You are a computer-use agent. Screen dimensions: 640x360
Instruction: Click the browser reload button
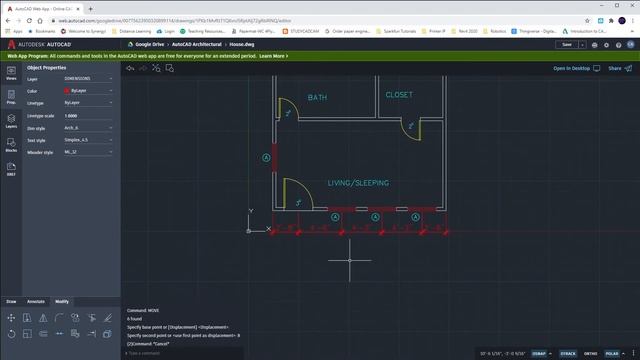pos(29,20)
